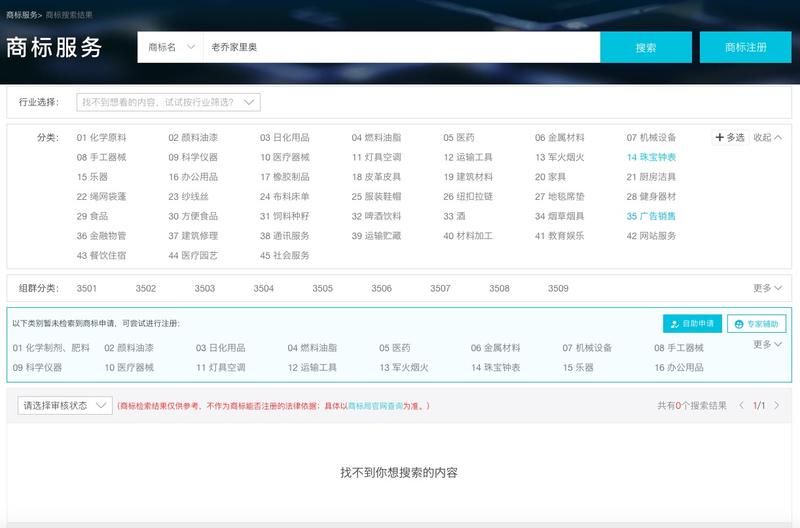The image size is (800, 528).
Task: Go to the next results page arrow
Action: coord(777,406)
